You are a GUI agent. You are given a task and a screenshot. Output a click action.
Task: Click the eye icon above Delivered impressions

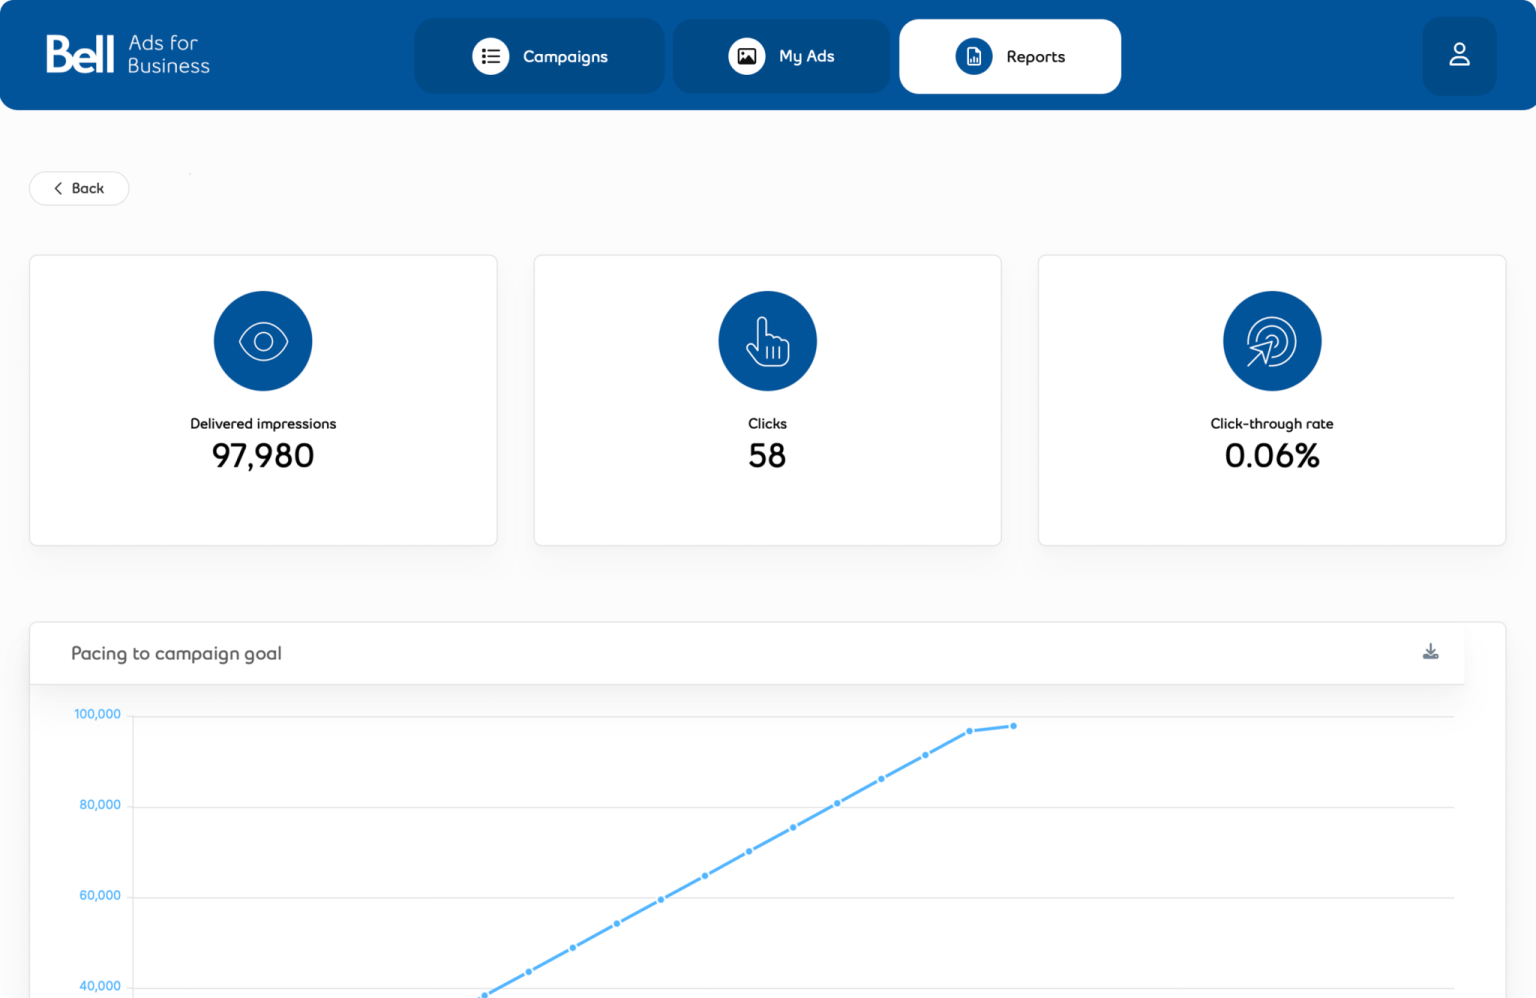[262, 341]
